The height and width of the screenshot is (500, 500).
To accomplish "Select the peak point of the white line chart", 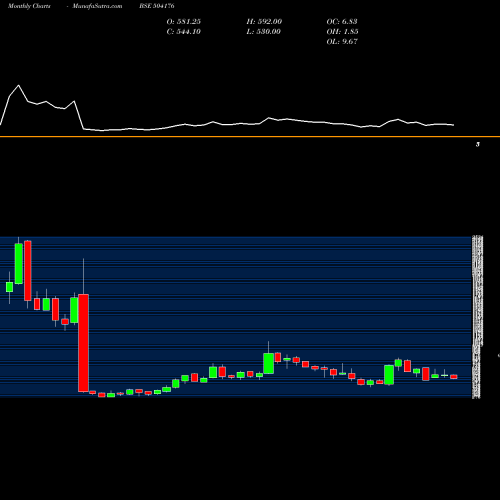I will (x=18, y=85).
